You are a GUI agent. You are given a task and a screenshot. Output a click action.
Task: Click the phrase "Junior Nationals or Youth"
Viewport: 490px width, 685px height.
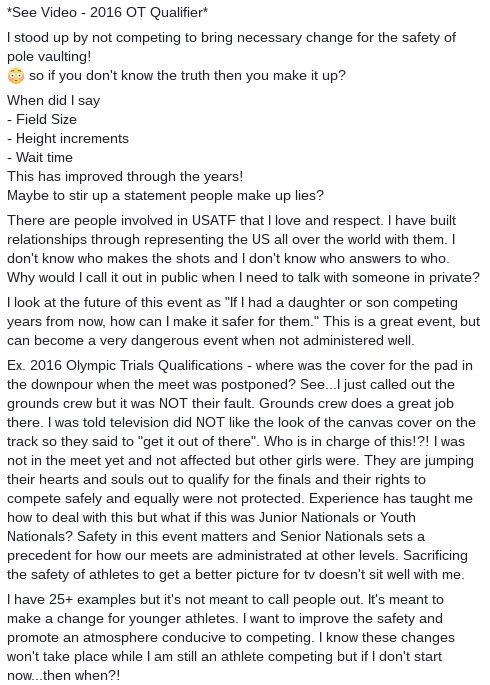(337, 518)
